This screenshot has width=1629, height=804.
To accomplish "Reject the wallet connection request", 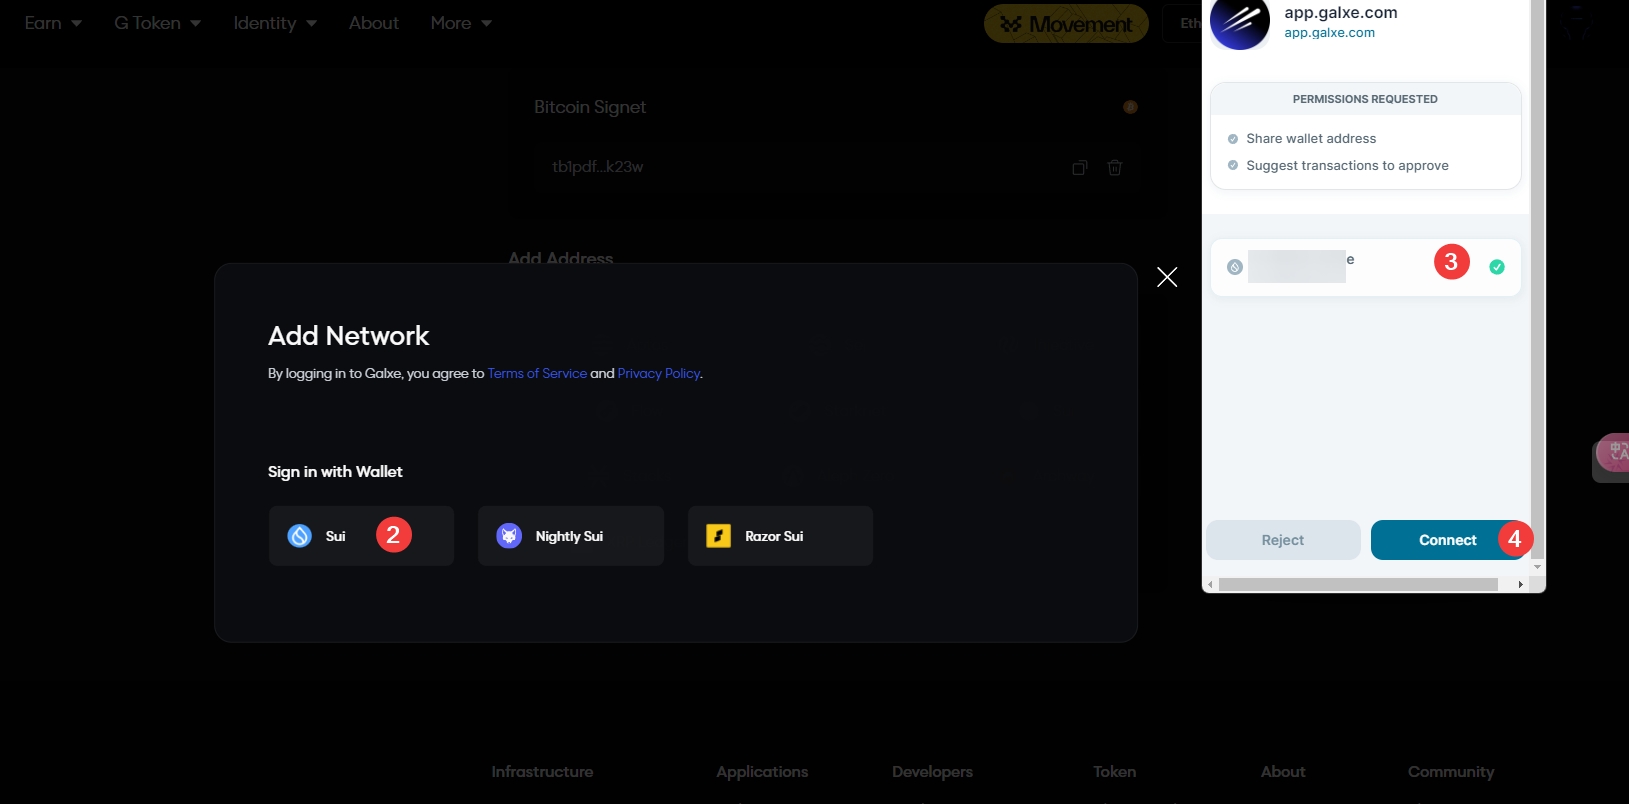I will point(1283,540).
